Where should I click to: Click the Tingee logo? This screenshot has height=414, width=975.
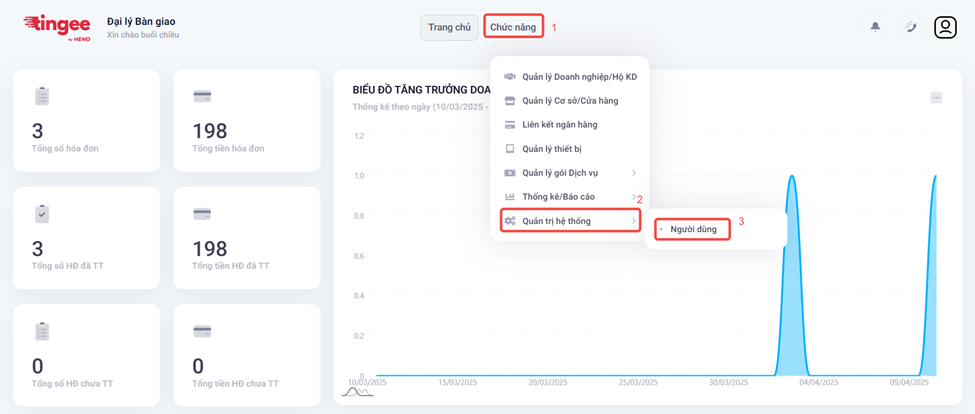point(59,27)
